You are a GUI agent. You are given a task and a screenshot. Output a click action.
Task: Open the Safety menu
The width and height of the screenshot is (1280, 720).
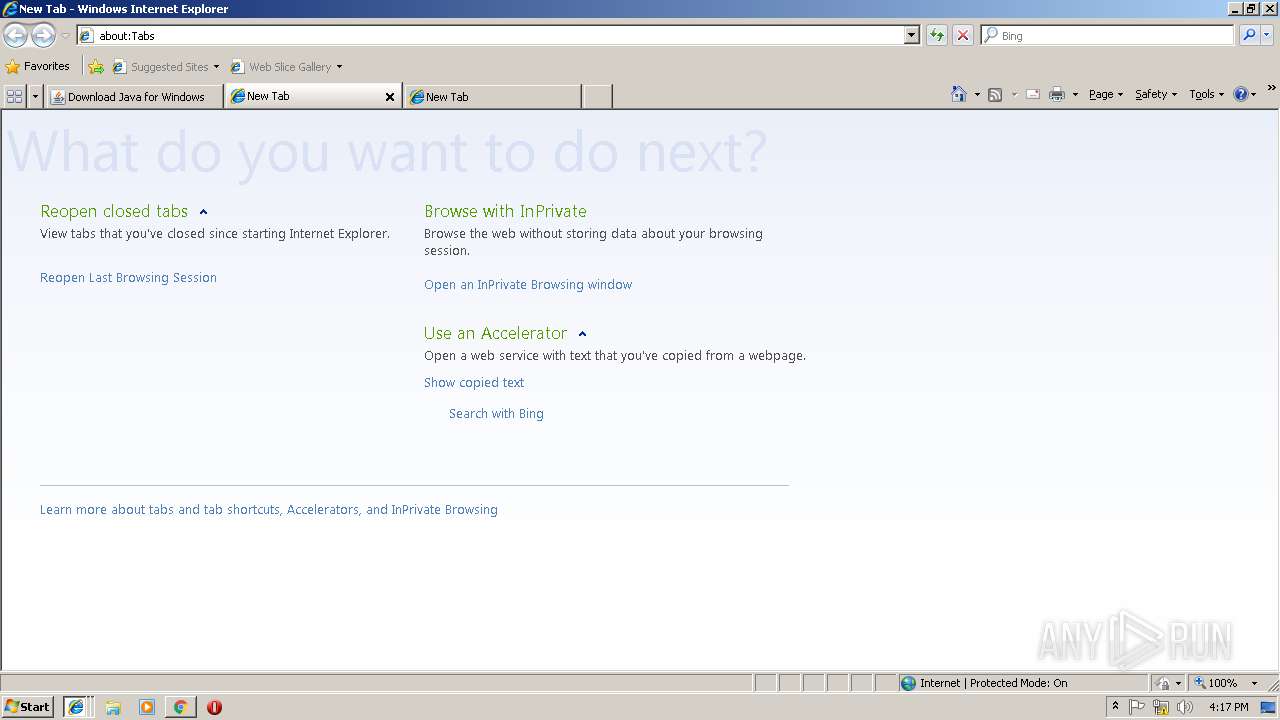coord(1156,94)
